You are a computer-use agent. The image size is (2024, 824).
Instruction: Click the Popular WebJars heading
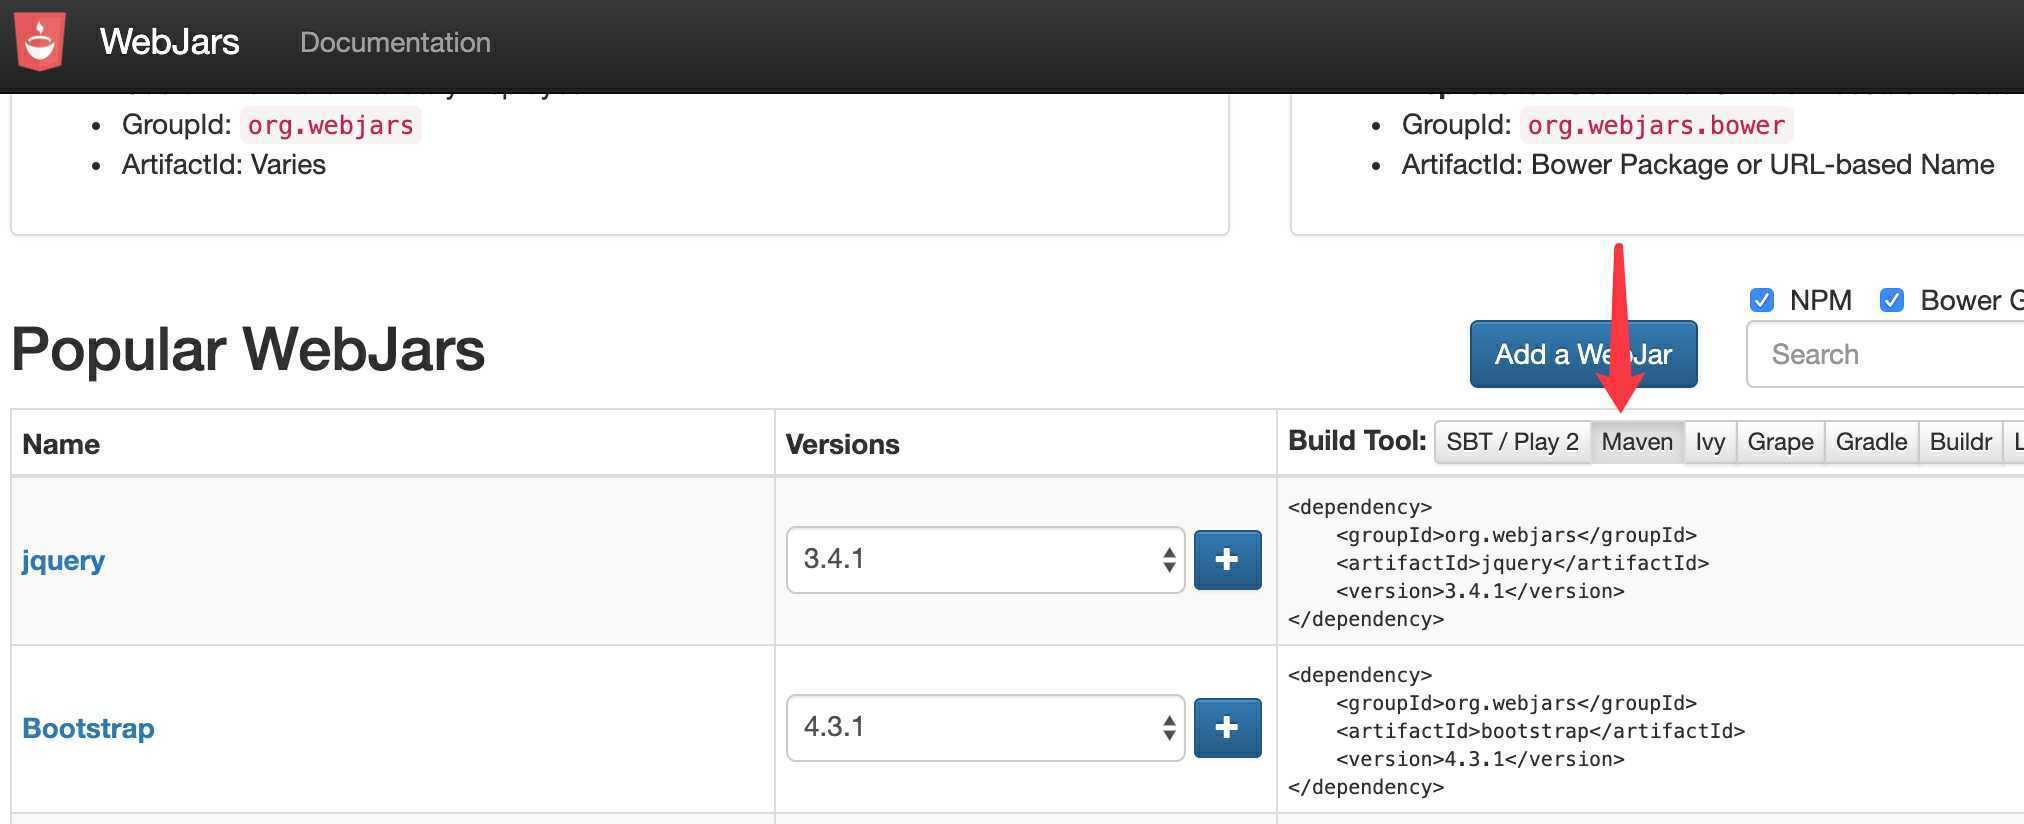tap(248, 349)
